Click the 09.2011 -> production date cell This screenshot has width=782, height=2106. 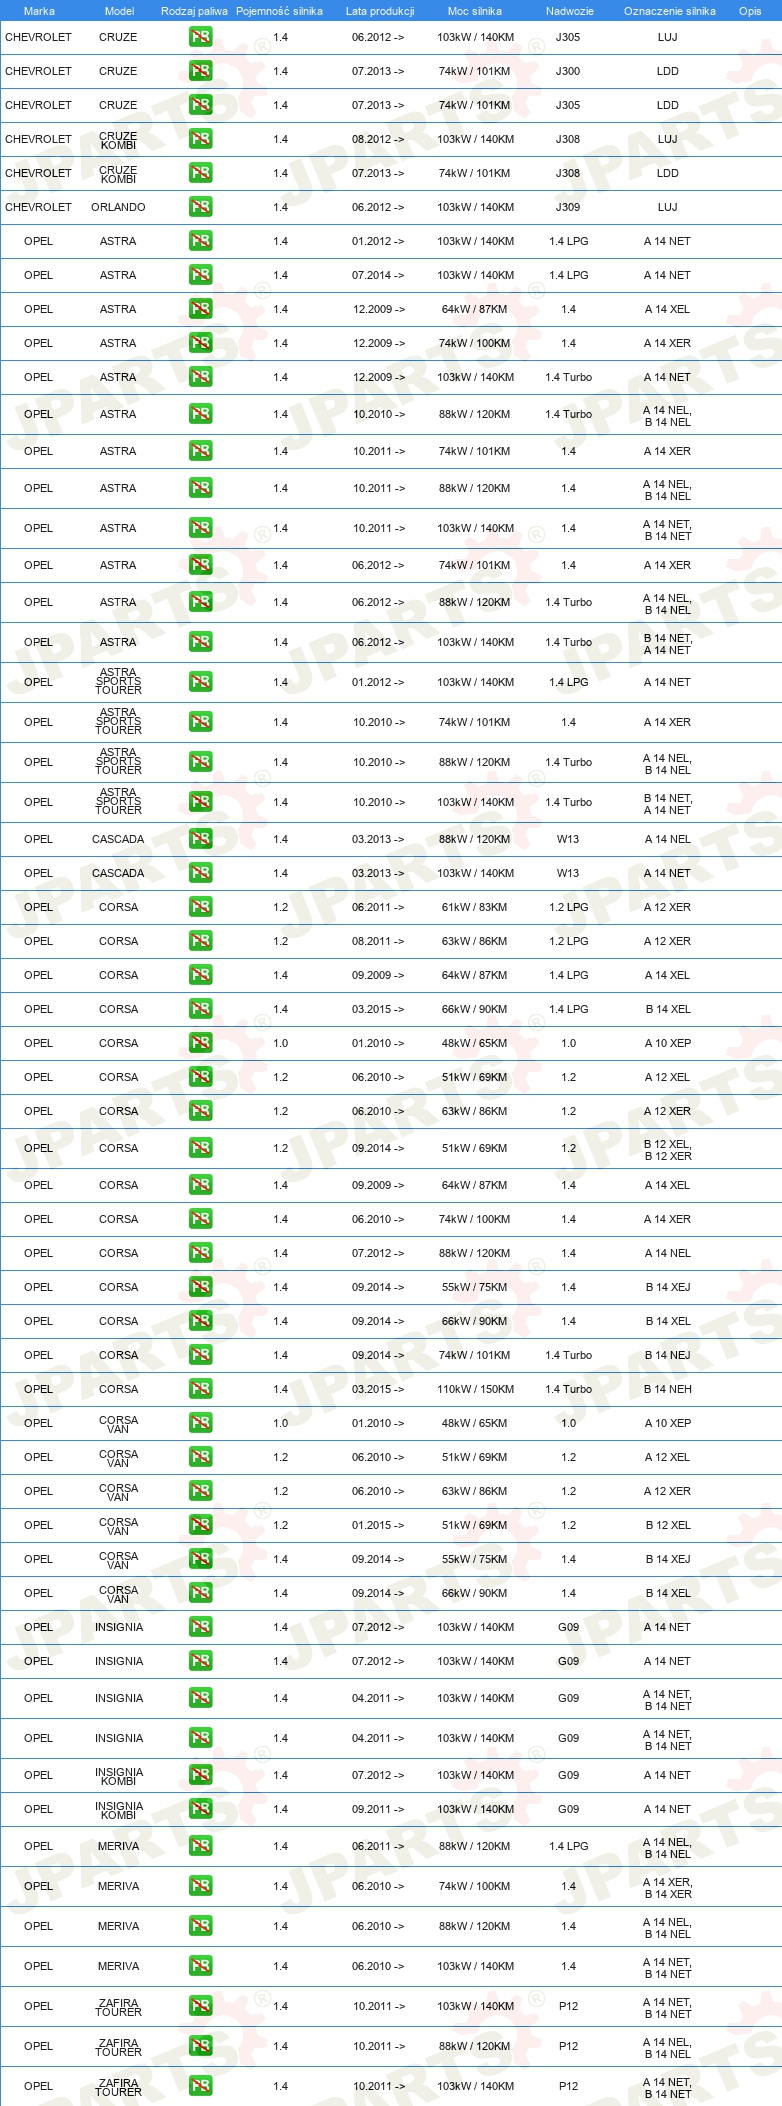point(378,1809)
